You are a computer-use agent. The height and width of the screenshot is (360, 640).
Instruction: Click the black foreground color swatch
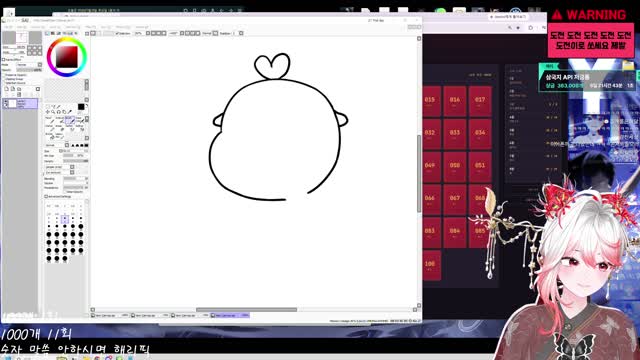tap(81, 107)
